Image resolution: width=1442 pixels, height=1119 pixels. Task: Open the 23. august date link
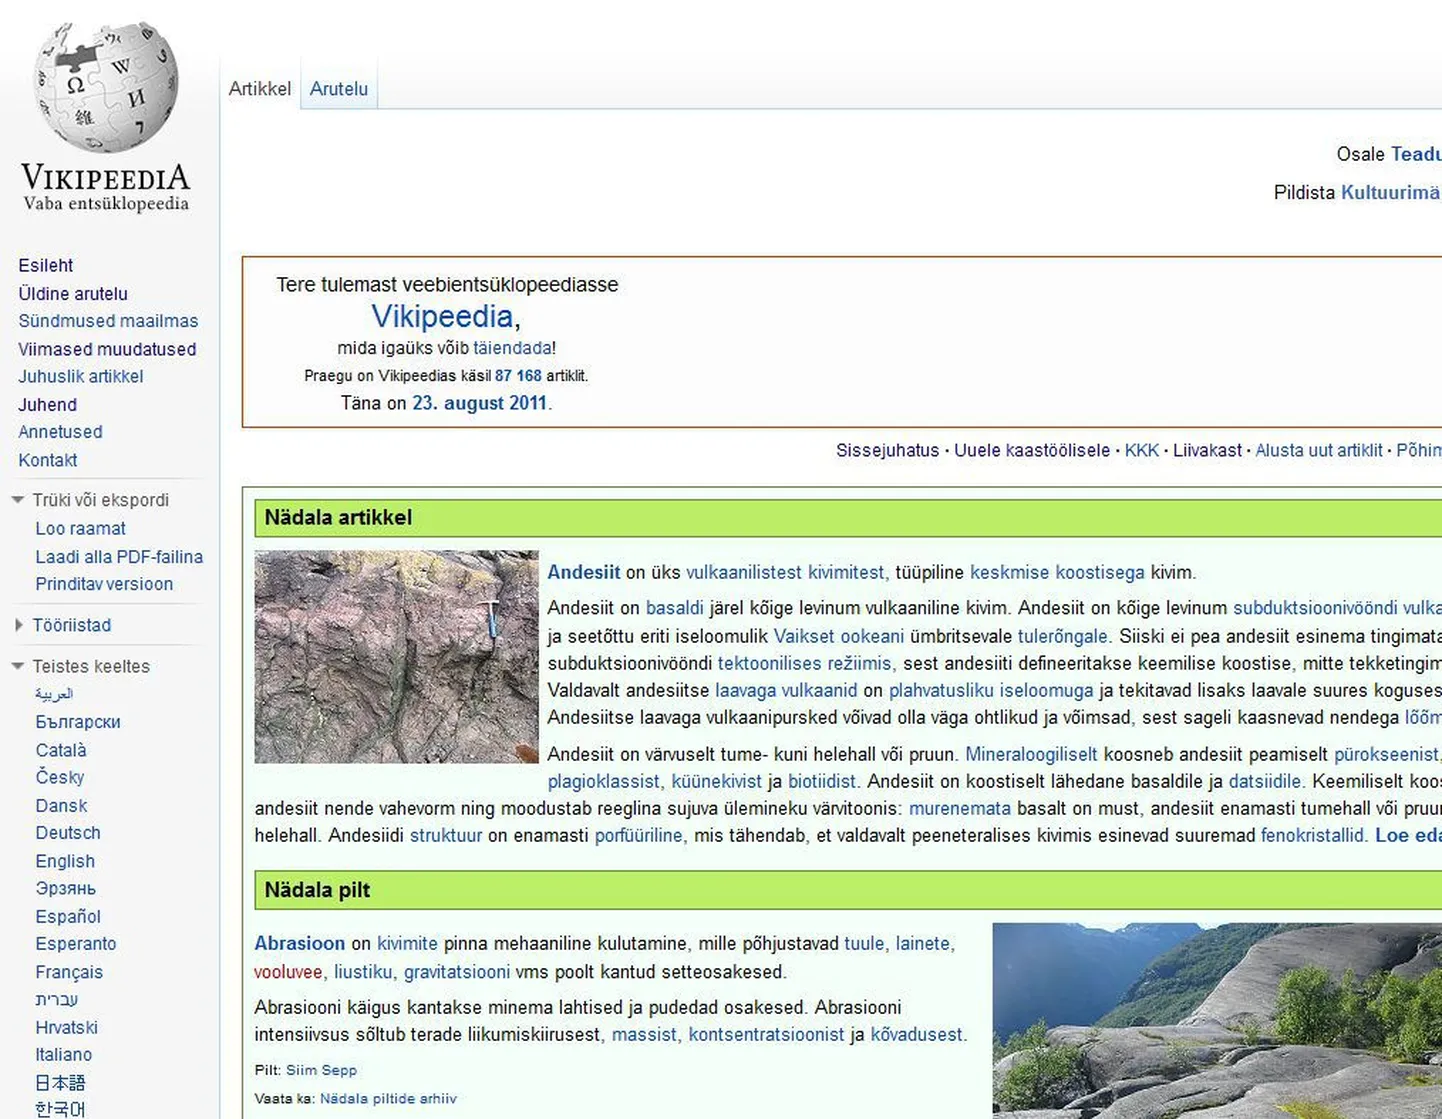pyautogui.click(x=457, y=403)
